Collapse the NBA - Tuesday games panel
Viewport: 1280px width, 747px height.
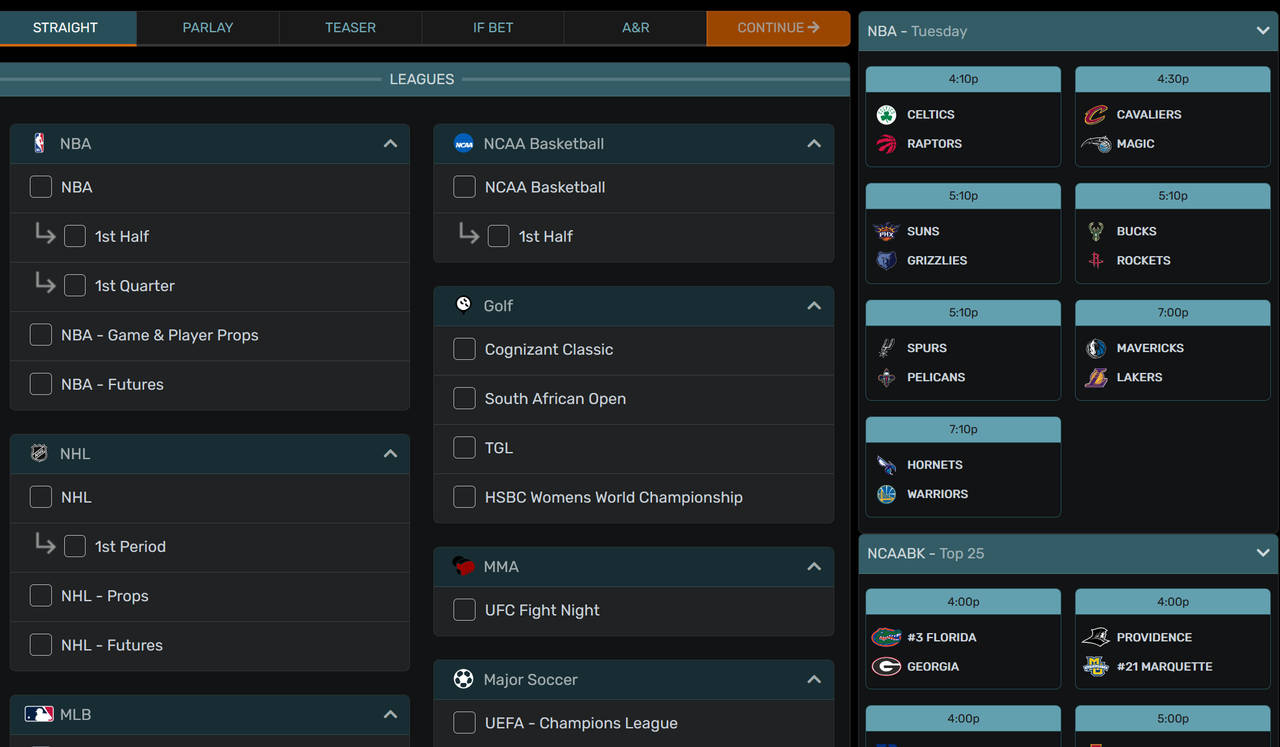click(1263, 31)
